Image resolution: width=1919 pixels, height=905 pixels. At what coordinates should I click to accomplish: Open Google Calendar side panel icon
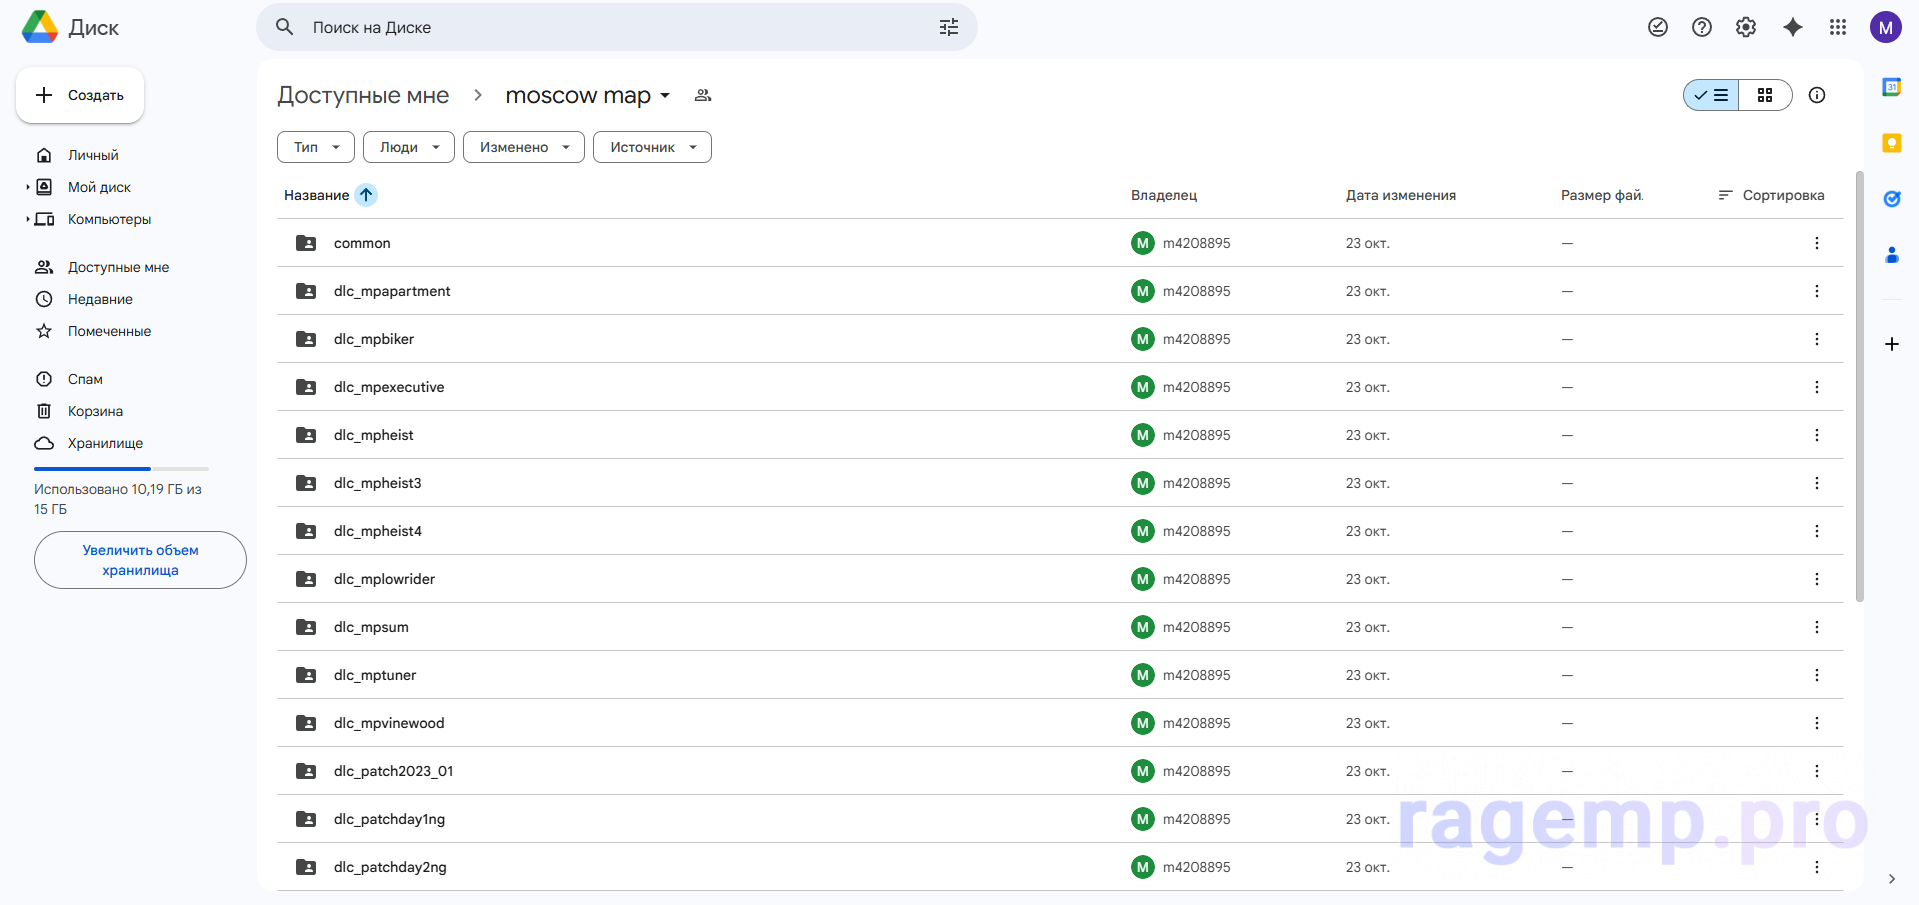click(x=1891, y=87)
